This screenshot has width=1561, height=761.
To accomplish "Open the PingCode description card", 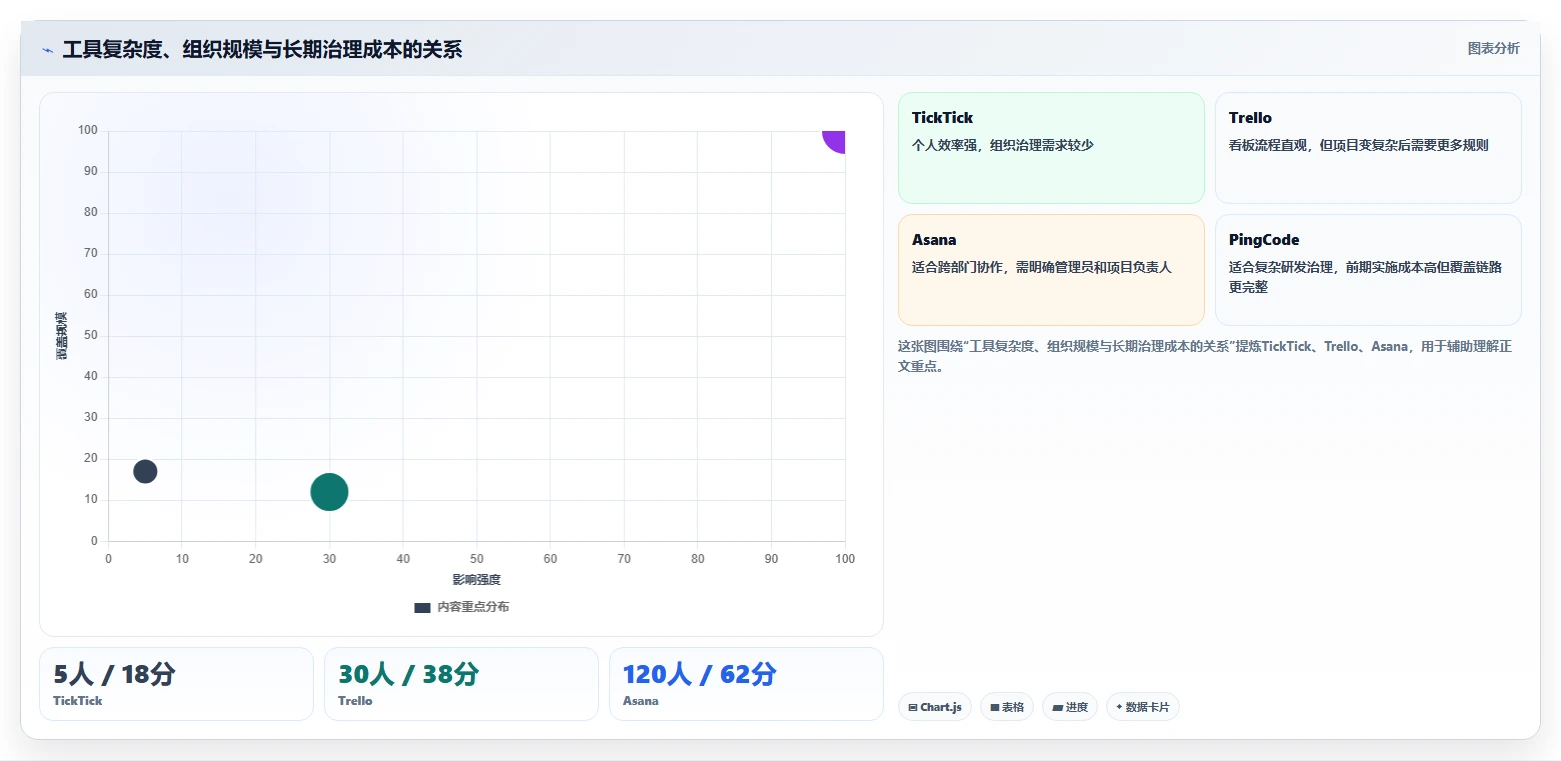I will point(1368,270).
